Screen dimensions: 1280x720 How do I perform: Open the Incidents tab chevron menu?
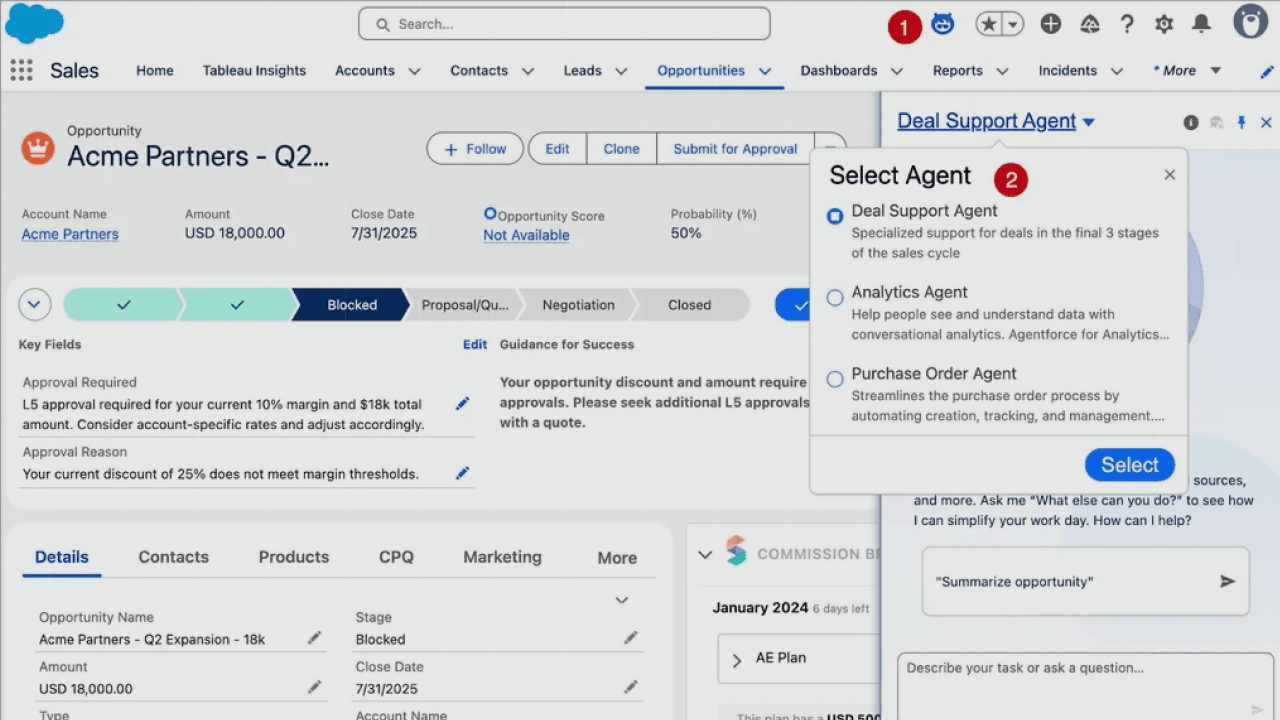[x=1117, y=71]
